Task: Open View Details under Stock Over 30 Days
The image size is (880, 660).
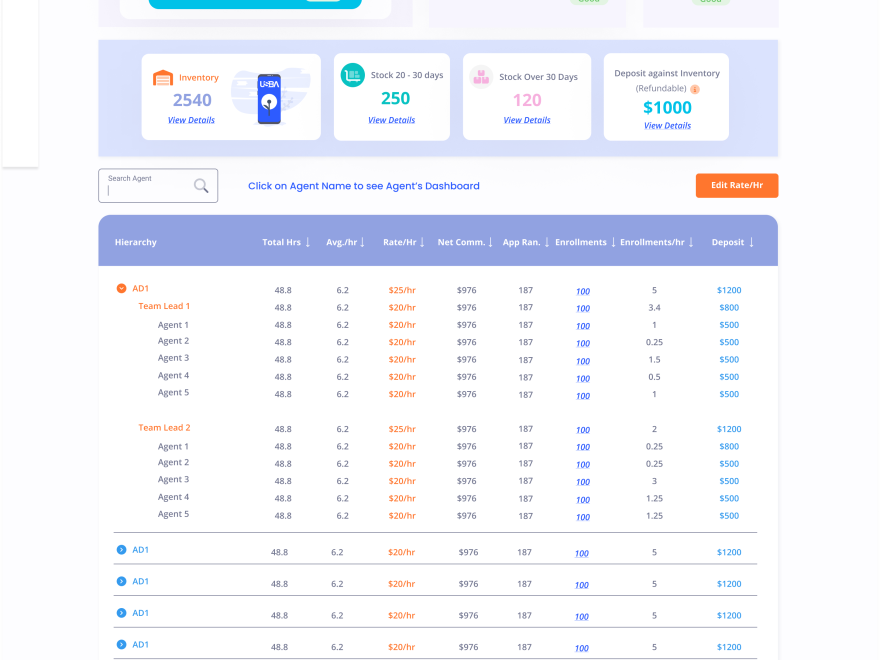Action: click(x=527, y=120)
